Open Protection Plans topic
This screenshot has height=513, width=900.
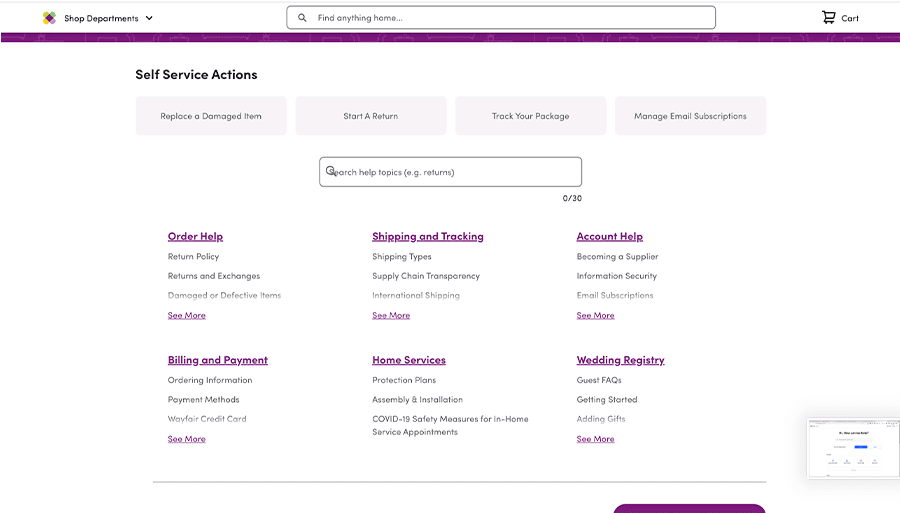point(404,380)
